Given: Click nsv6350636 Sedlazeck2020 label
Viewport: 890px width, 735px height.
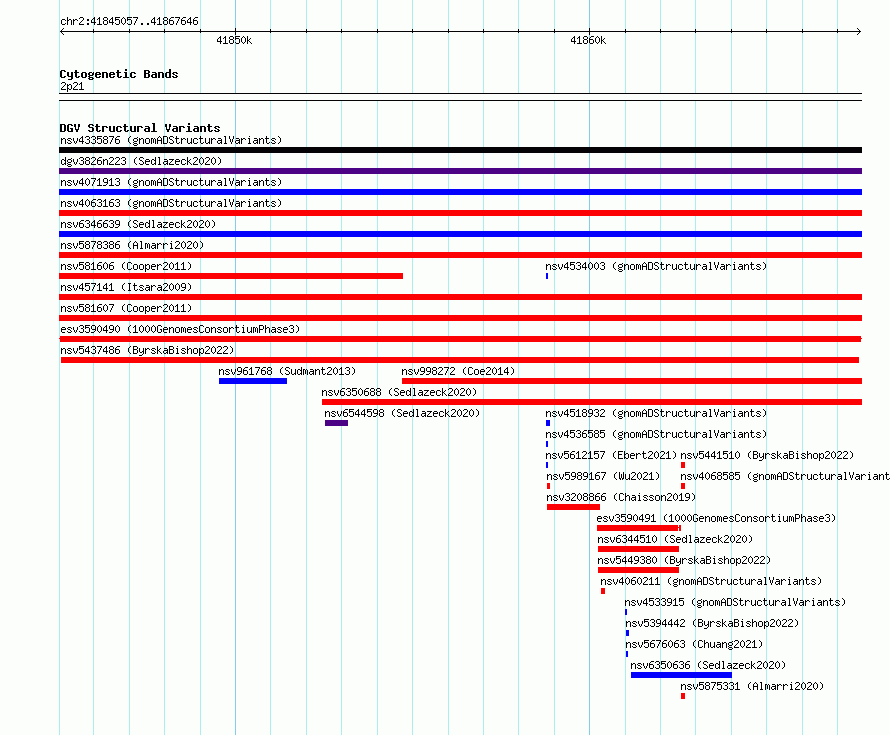Looking at the screenshot, I should (708, 665).
